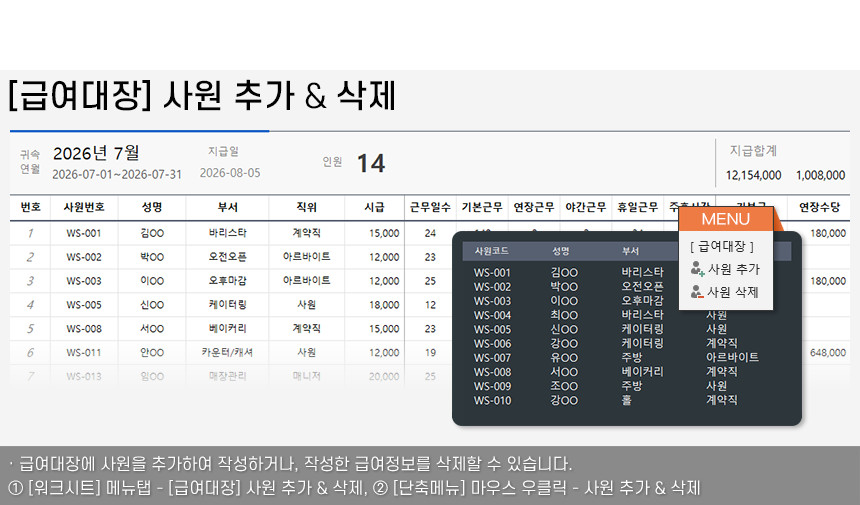Select the 사원번호 column header

pyautogui.click(x=84, y=207)
